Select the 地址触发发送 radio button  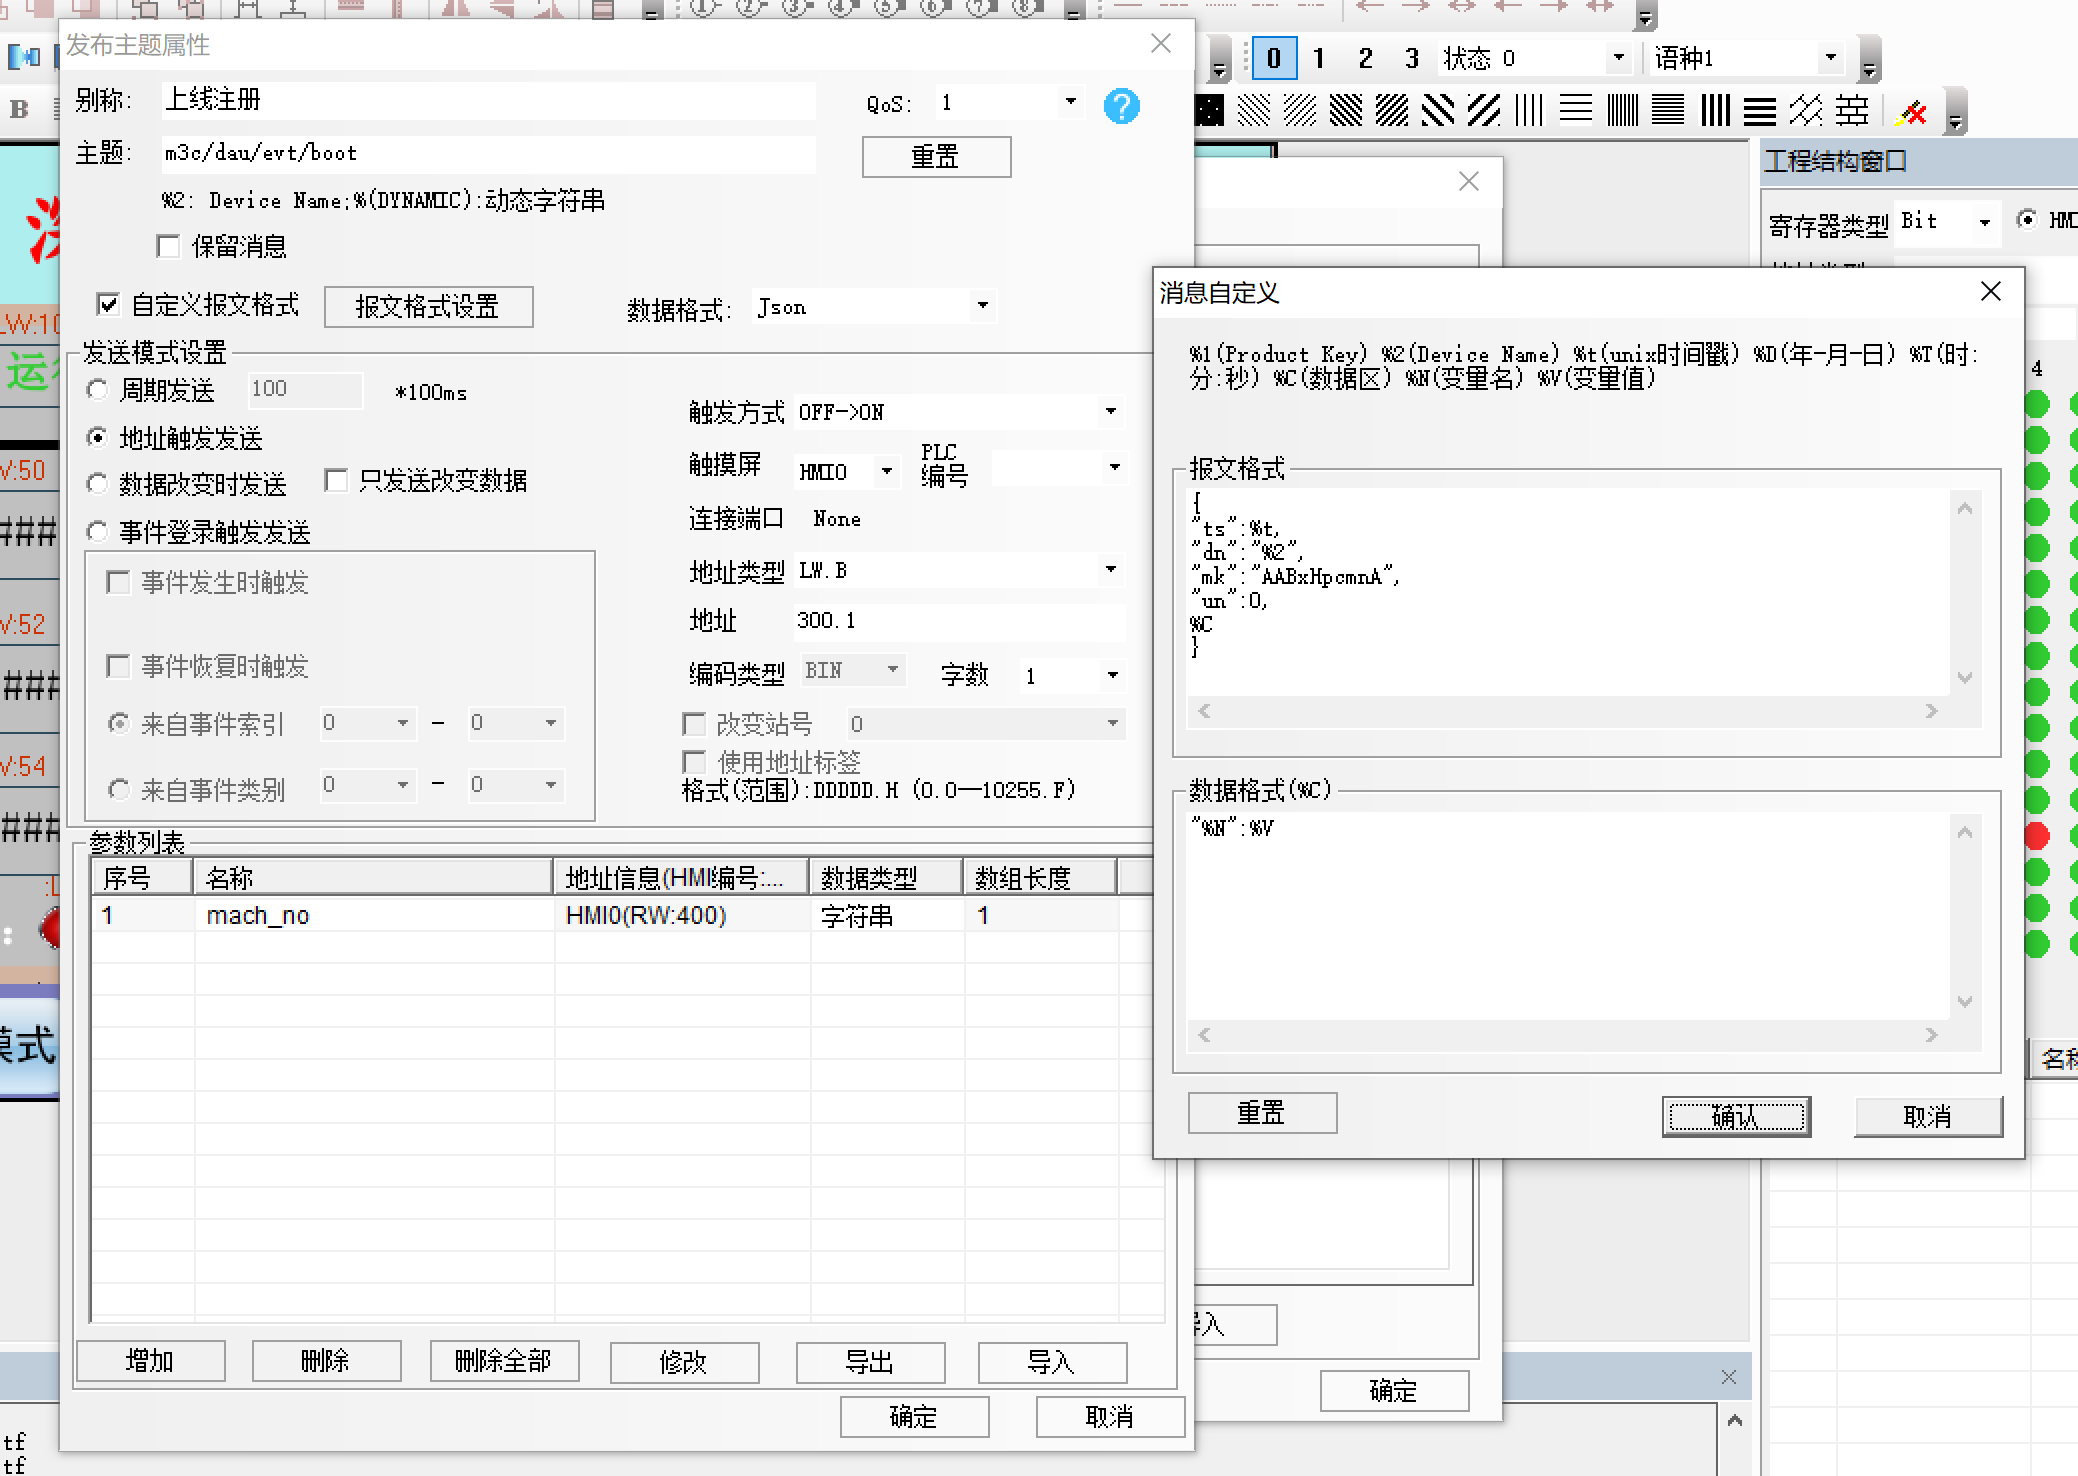pyautogui.click(x=97, y=437)
